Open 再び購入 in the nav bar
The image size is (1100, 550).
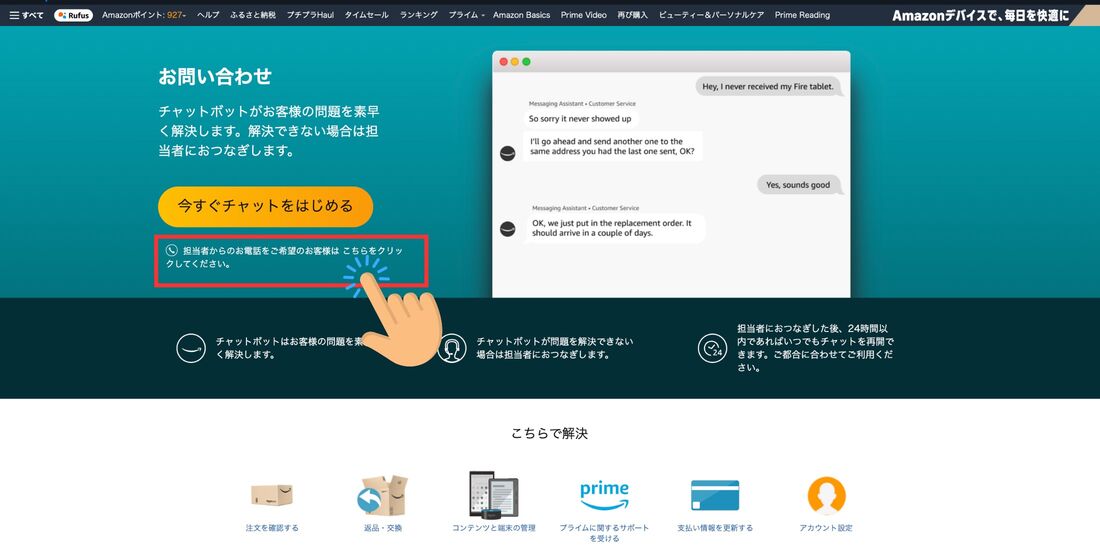tap(632, 15)
